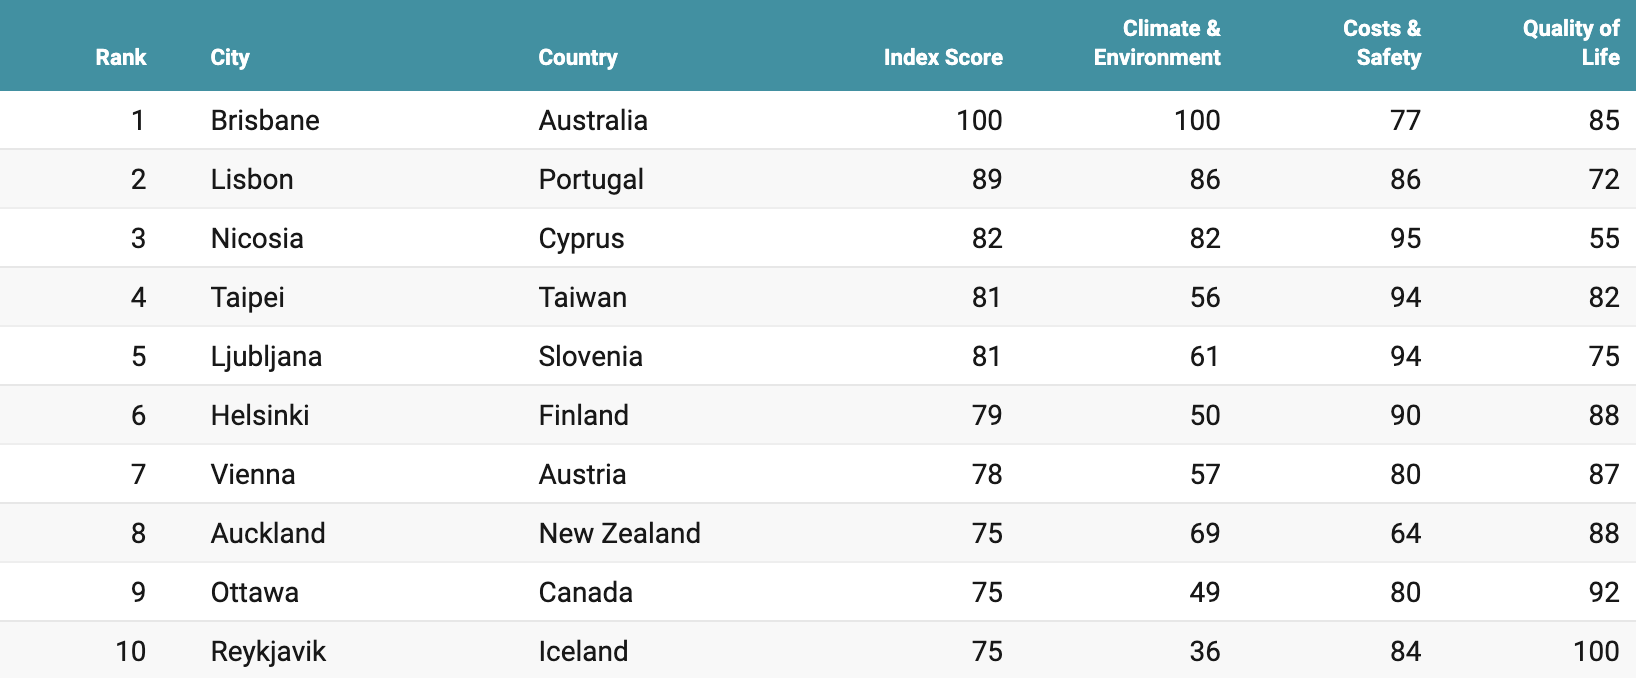Click the Taipei row city name
Viewport: 1638px width, 678px height.
[247, 297]
